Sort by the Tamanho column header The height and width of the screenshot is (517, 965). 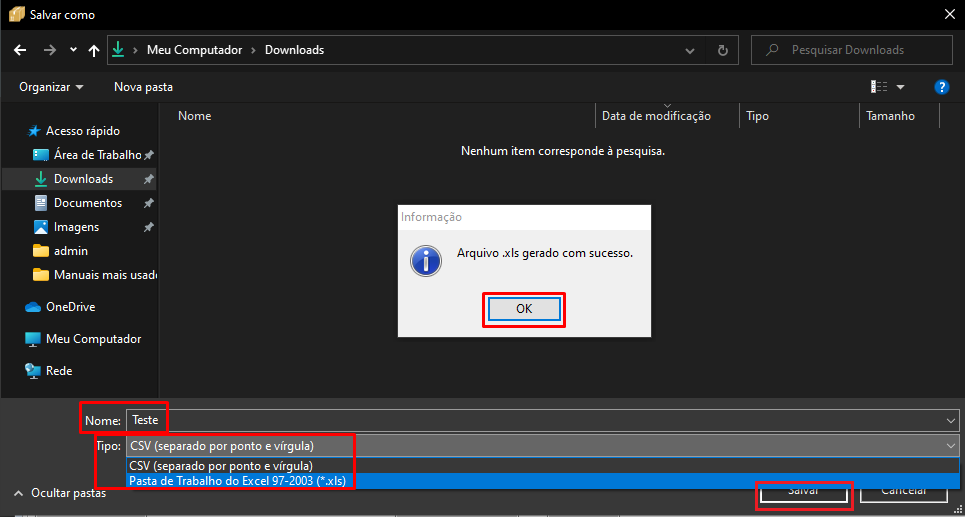(x=890, y=116)
